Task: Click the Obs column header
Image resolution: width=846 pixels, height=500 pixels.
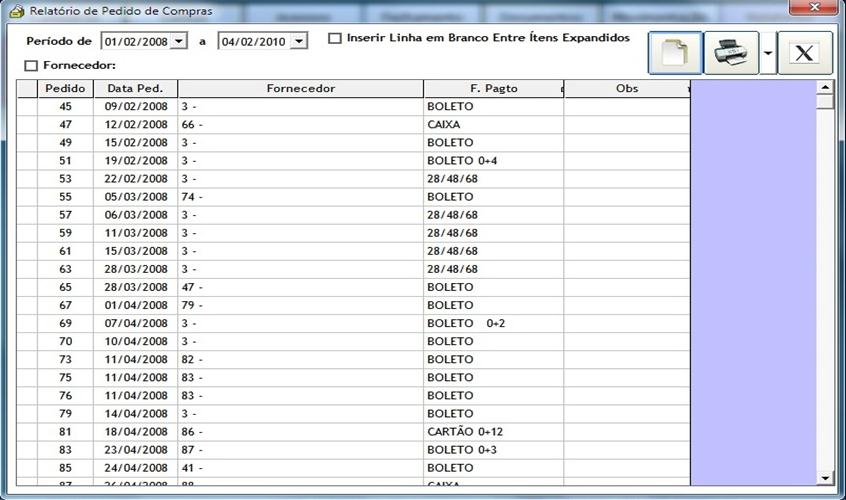Action: tap(627, 88)
